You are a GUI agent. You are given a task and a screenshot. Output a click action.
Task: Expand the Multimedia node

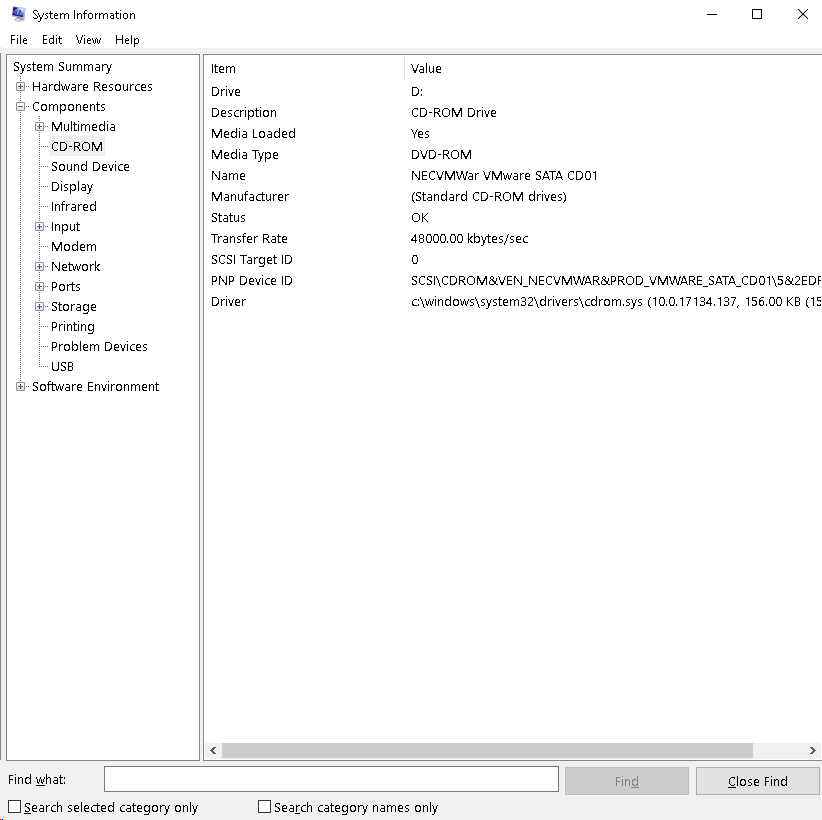point(39,126)
